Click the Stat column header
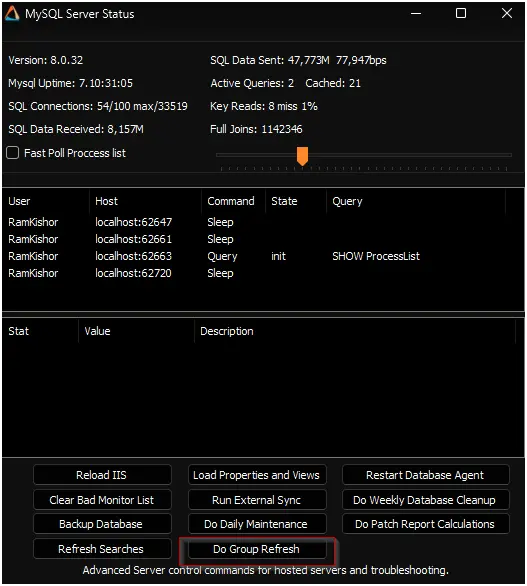The image size is (527, 586). tap(41, 331)
